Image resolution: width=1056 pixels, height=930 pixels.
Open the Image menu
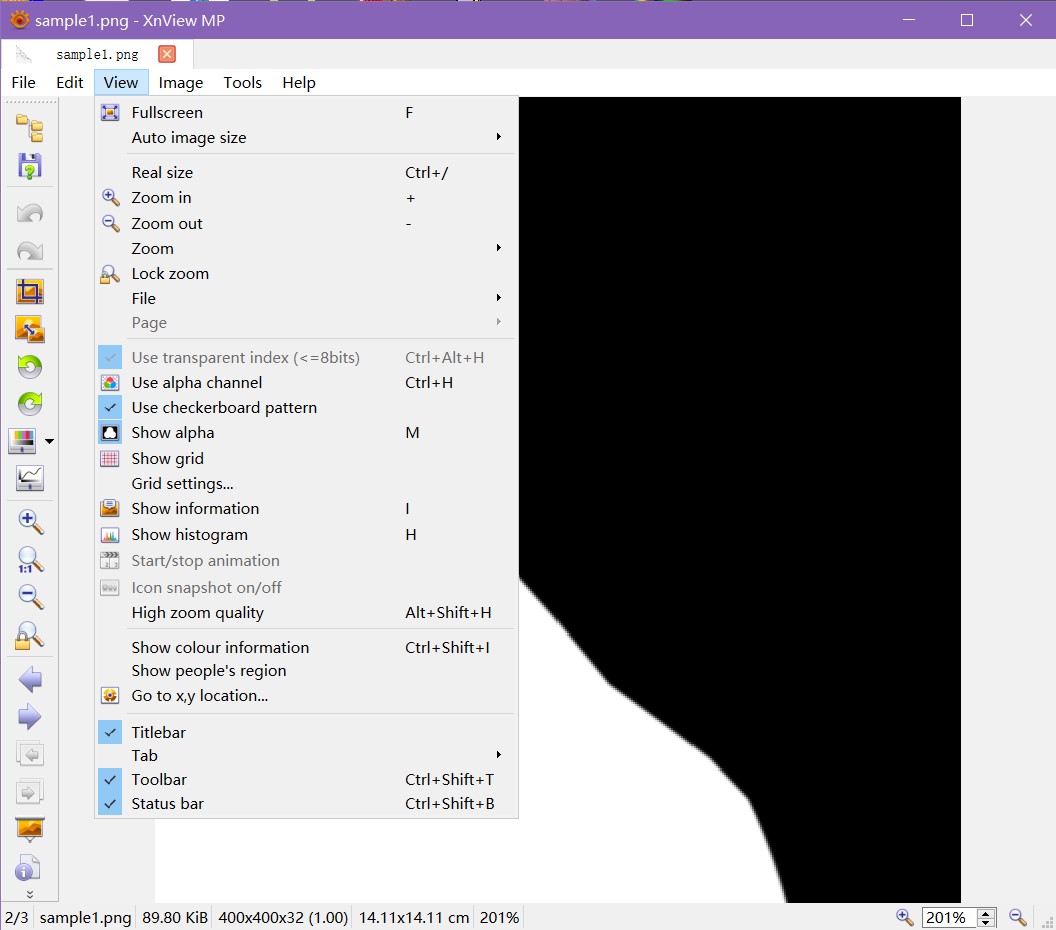(x=180, y=82)
